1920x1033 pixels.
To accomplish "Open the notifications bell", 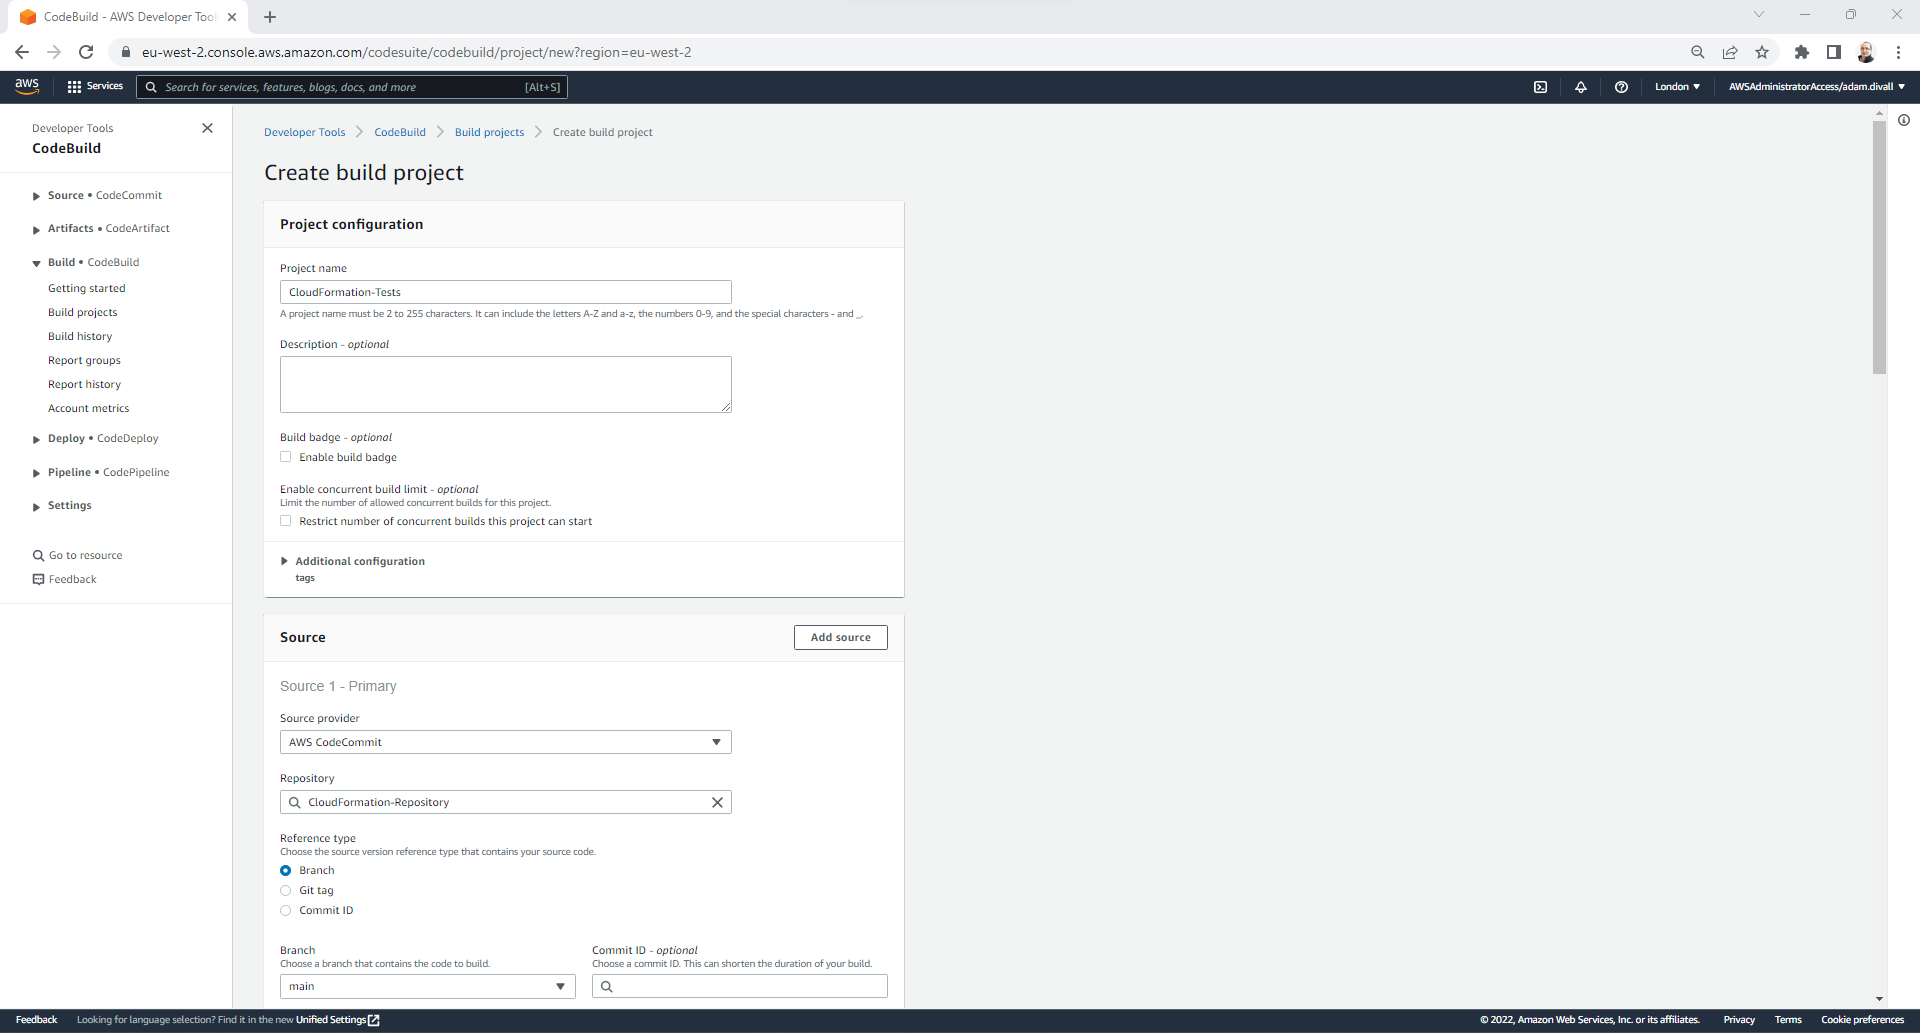I will (x=1581, y=87).
